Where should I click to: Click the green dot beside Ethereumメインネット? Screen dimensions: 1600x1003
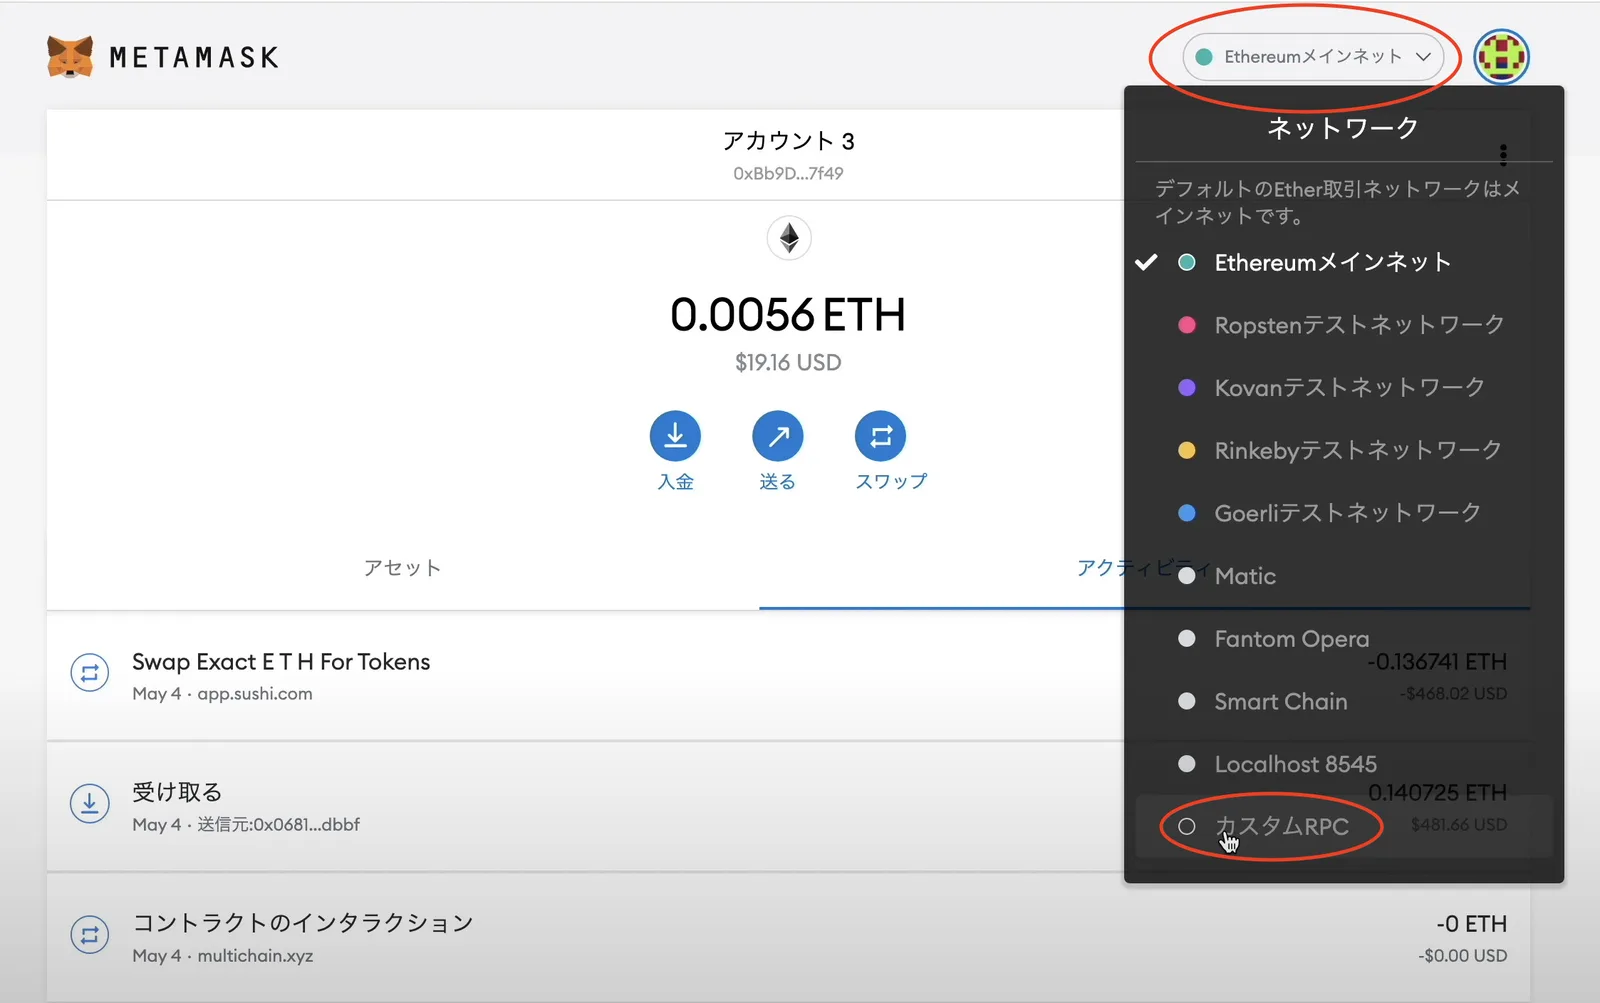tap(1187, 262)
